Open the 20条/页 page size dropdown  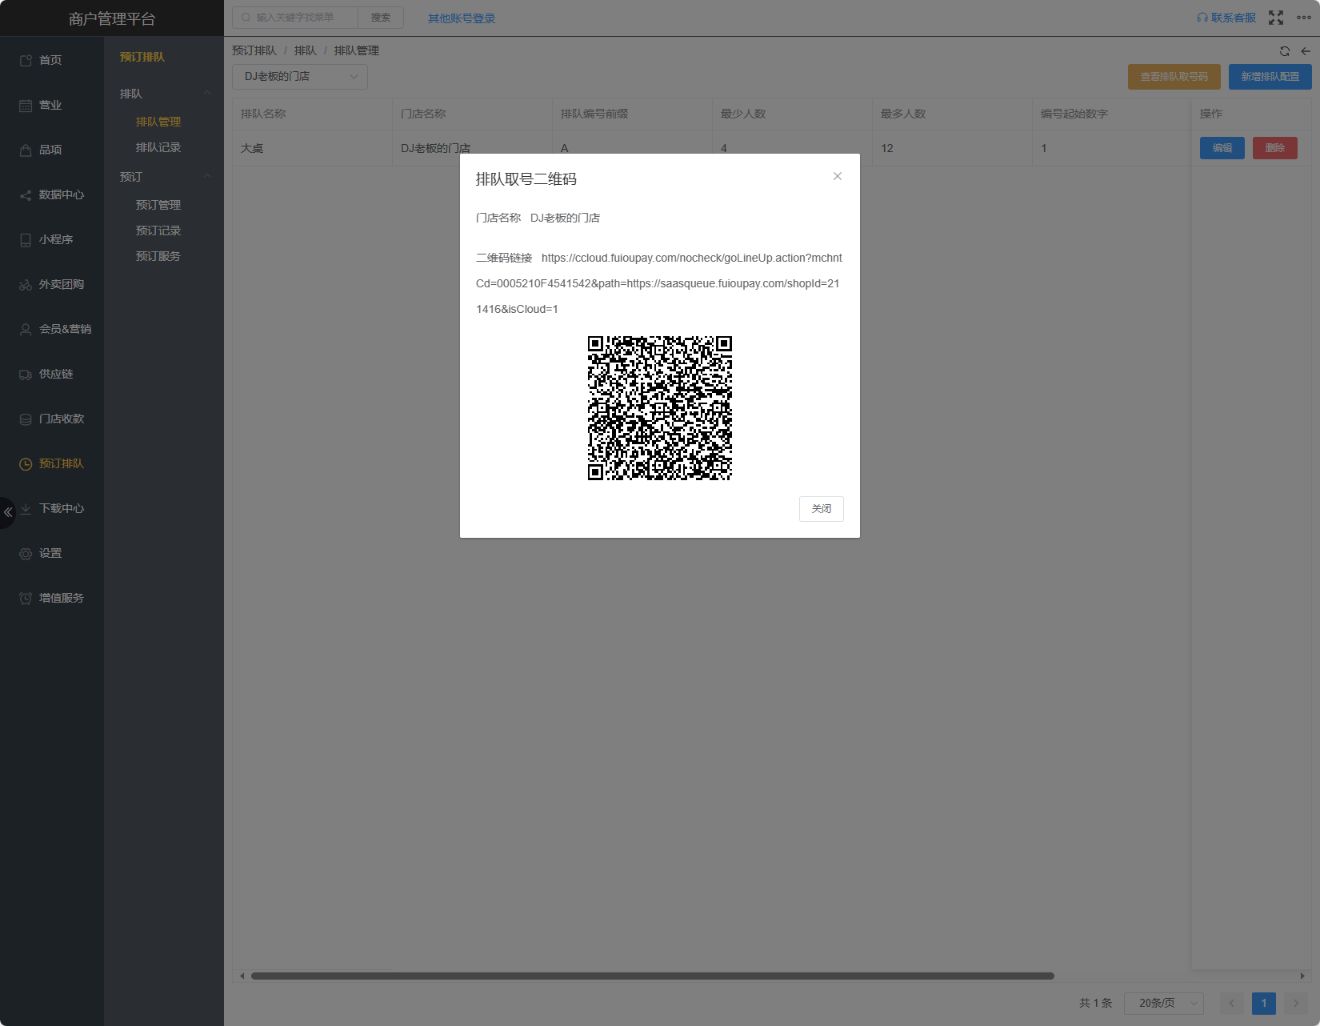click(x=1164, y=1003)
